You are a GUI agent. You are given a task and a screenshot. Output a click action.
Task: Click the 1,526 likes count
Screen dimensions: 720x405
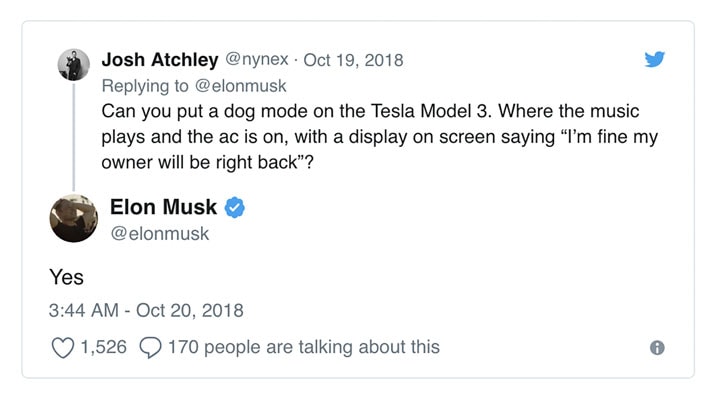(104, 347)
